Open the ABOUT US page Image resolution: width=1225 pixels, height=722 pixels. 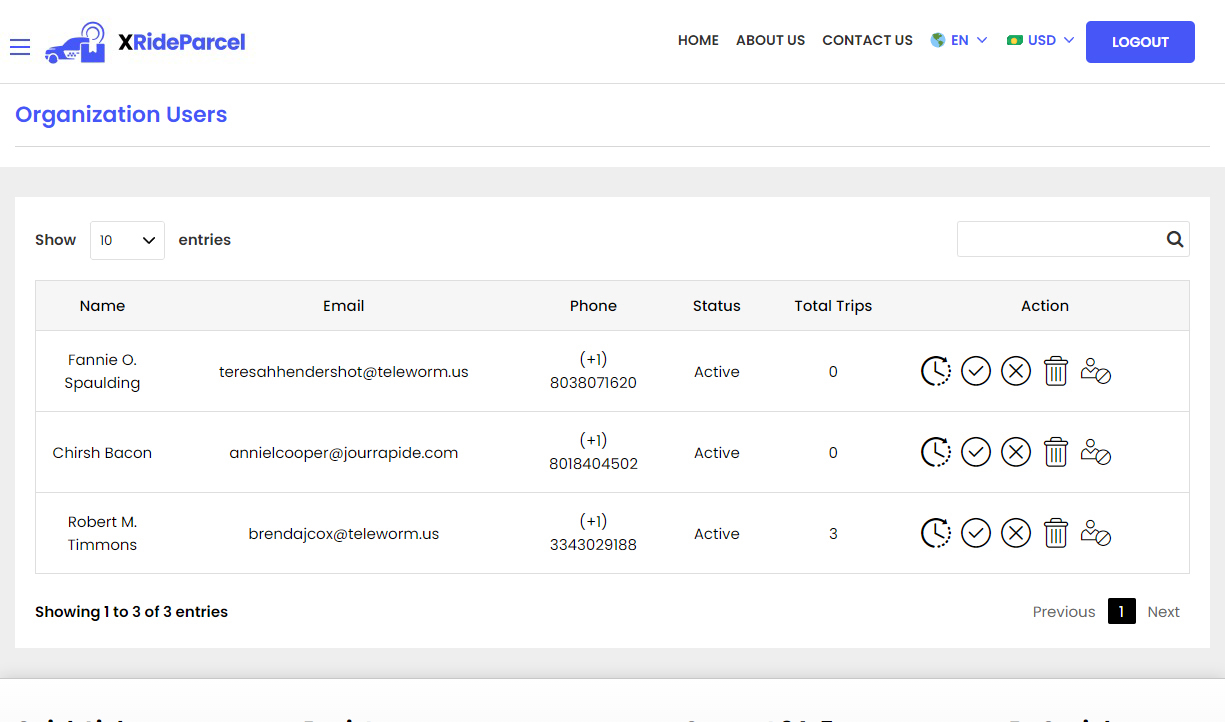click(770, 41)
